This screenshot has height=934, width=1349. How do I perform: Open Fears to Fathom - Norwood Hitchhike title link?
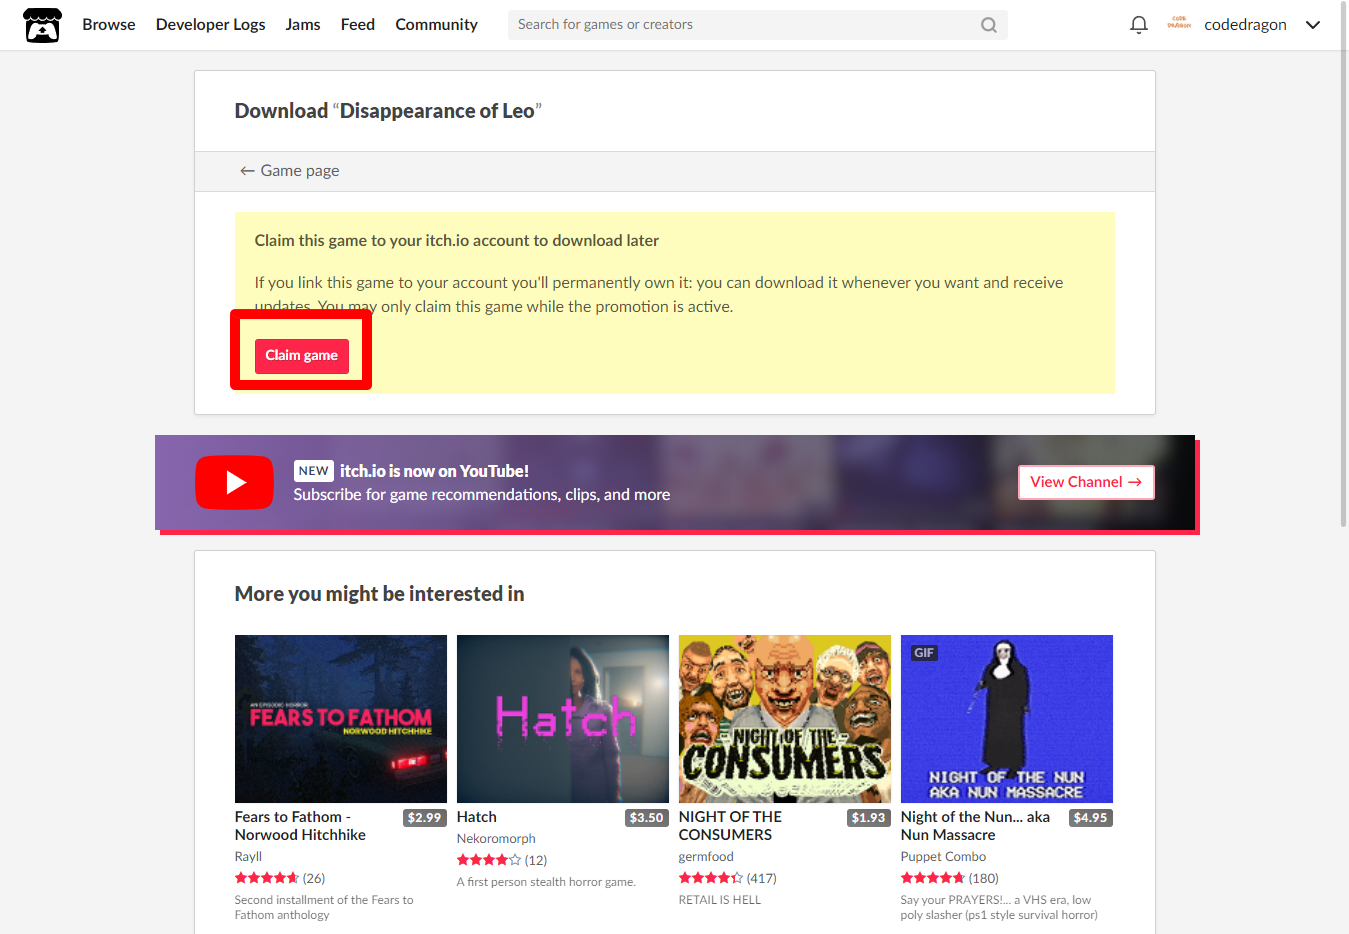click(x=300, y=826)
